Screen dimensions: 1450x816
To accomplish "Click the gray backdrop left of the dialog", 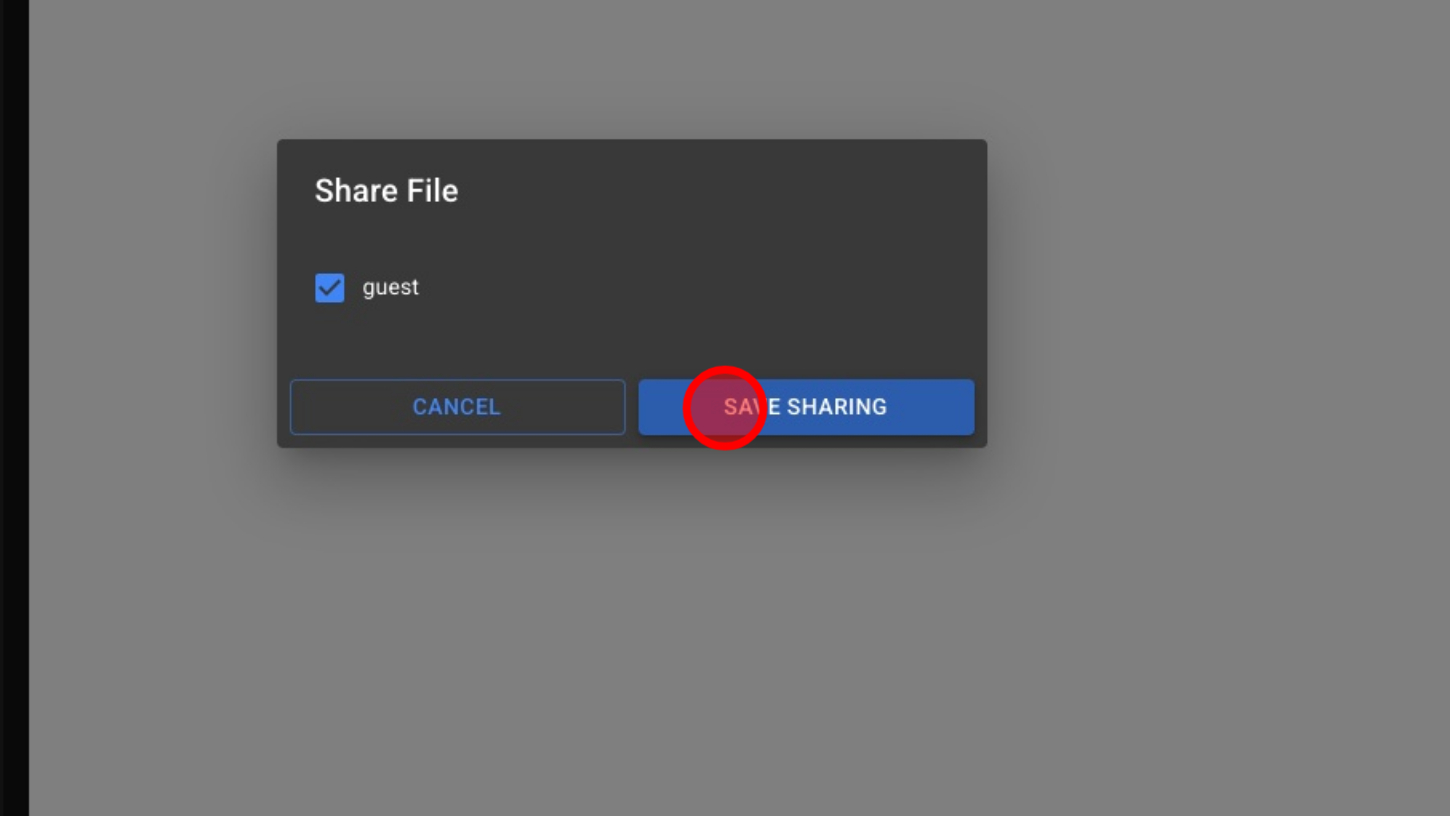I will 150,300.
